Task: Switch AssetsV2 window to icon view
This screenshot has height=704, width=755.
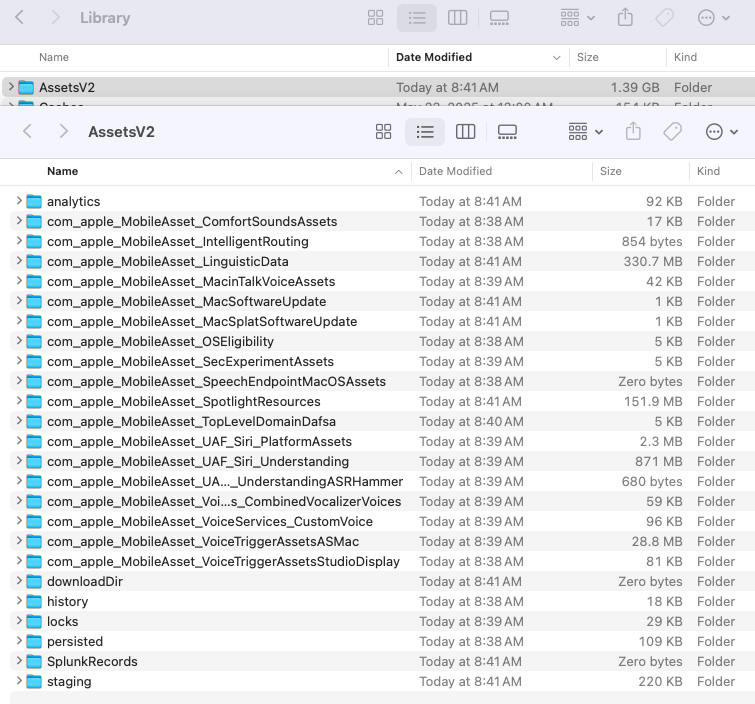Action: [x=383, y=131]
